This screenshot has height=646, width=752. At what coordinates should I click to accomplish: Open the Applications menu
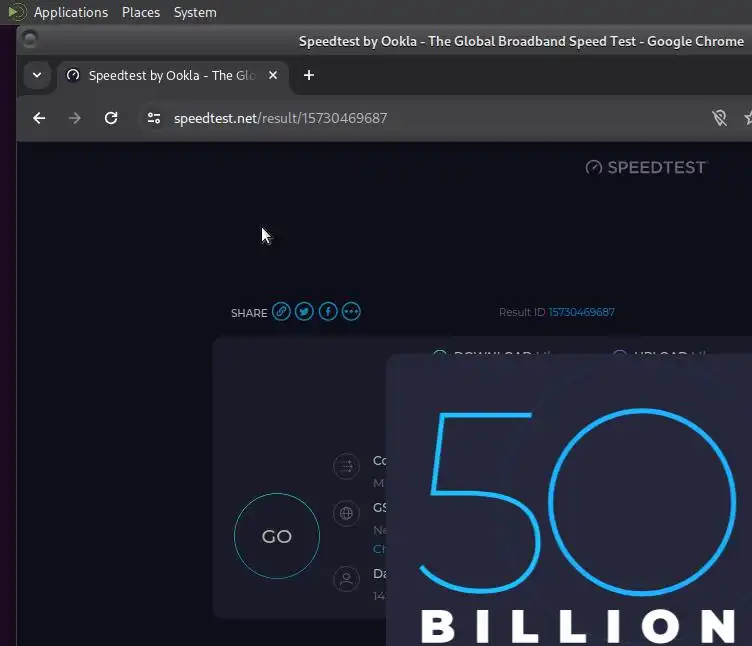coord(70,12)
